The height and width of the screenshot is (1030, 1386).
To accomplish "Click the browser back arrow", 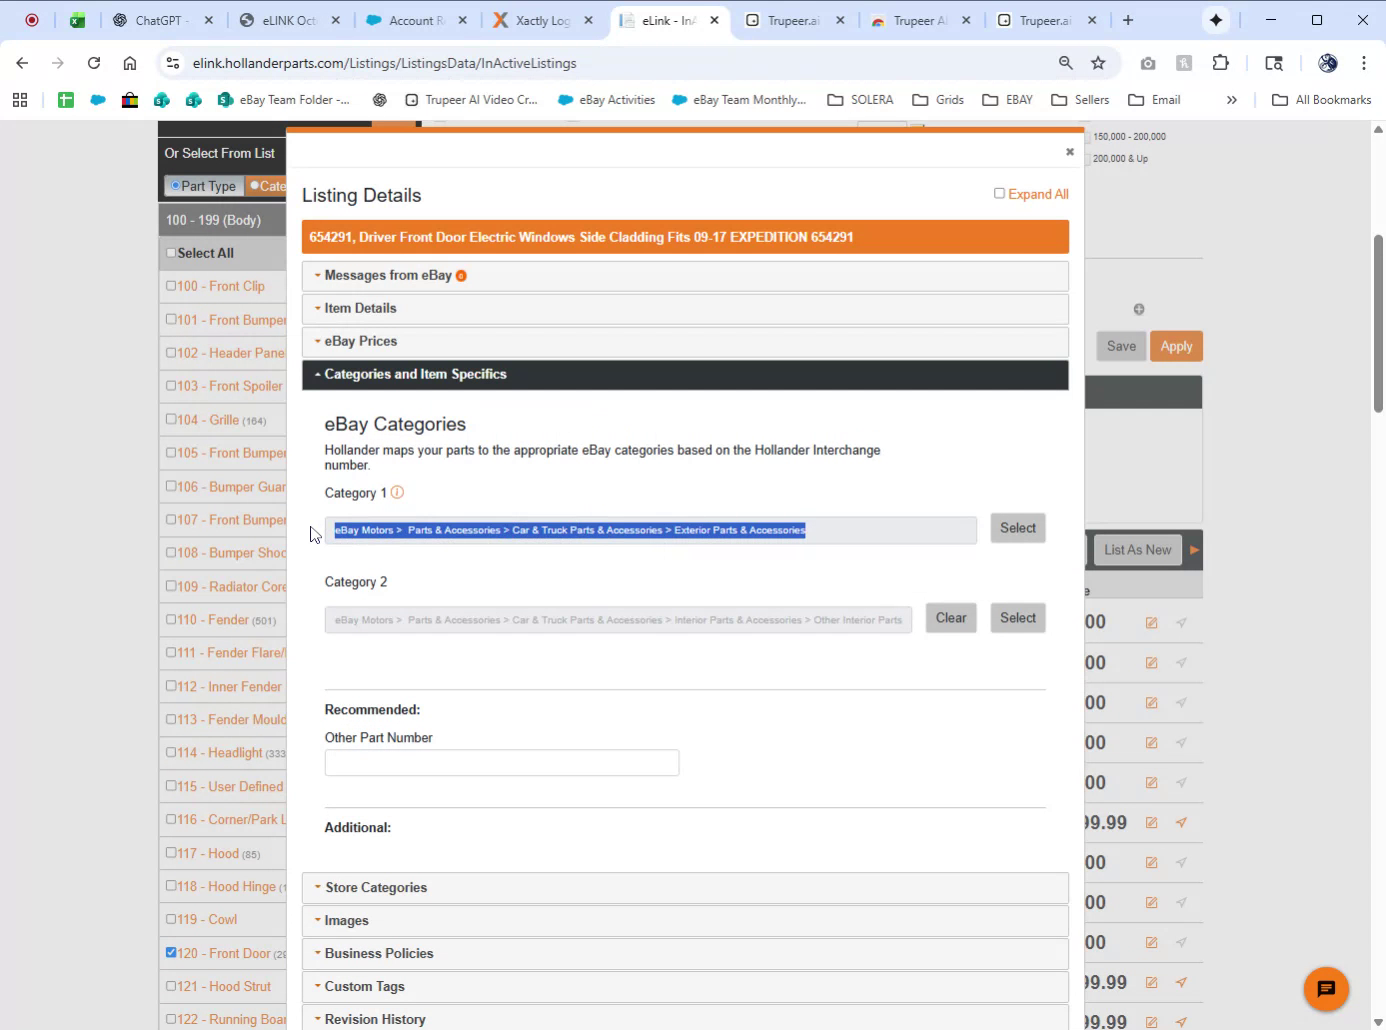I will point(22,63).
